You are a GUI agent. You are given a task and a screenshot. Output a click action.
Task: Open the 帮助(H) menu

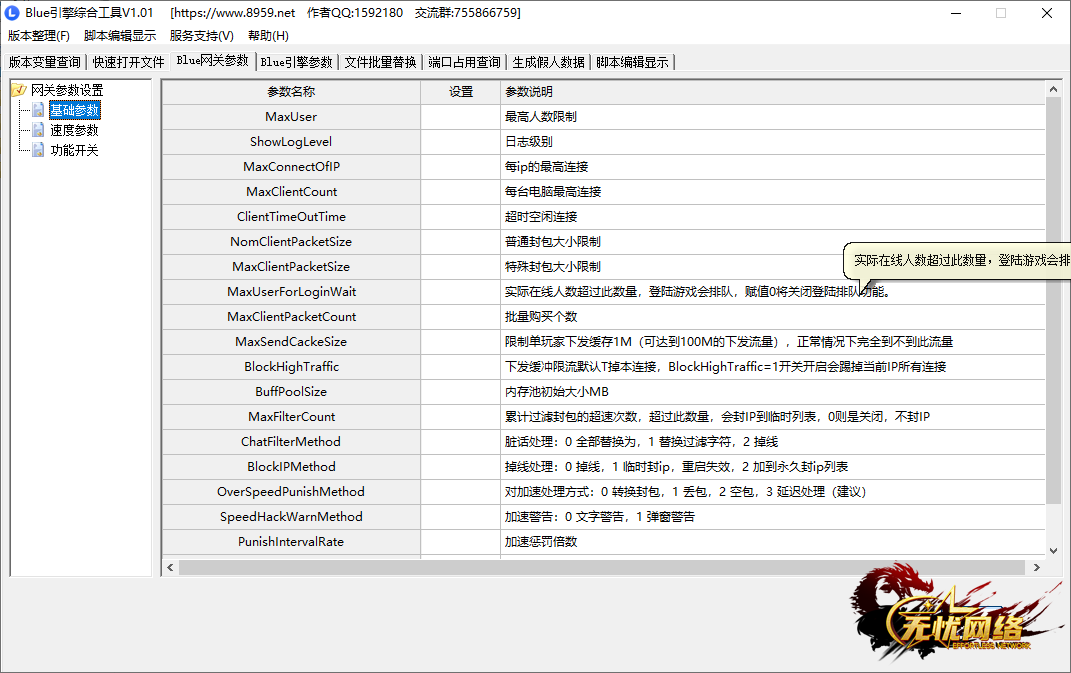point(268,36)
